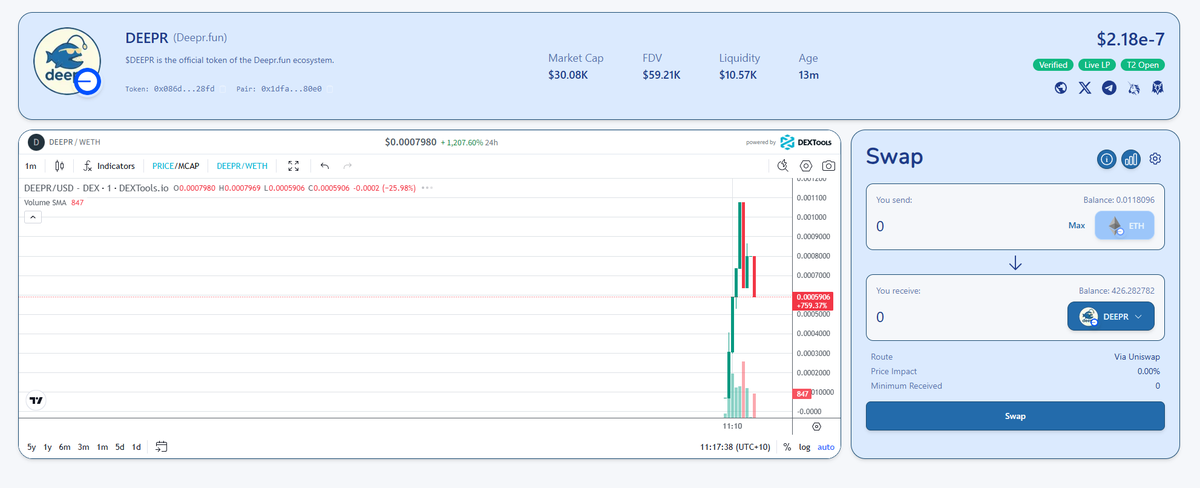Click the TradingView logo on chart
The image size is (1200, 488).
click(37, 400)
